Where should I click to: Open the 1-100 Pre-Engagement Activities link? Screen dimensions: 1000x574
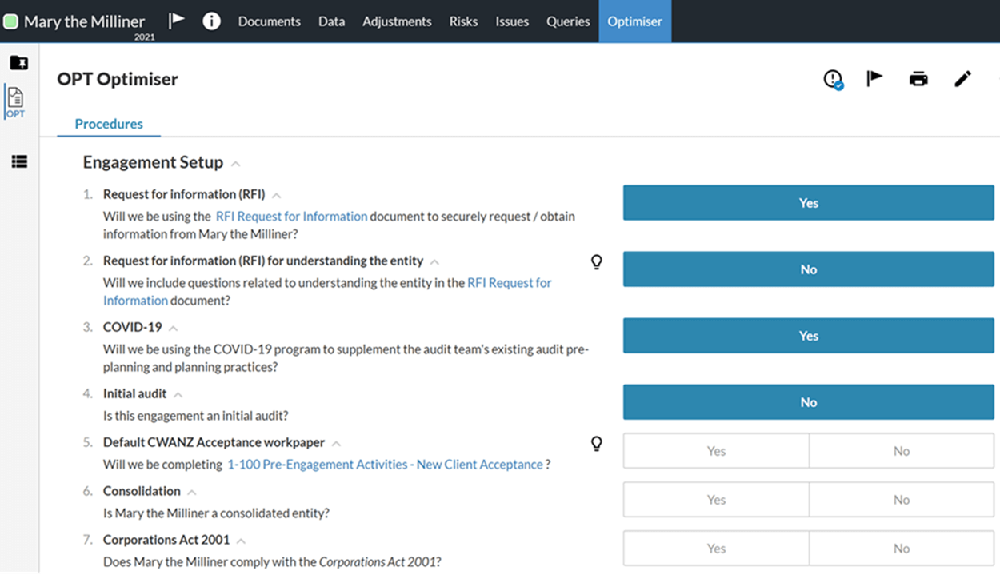[385, 464]
